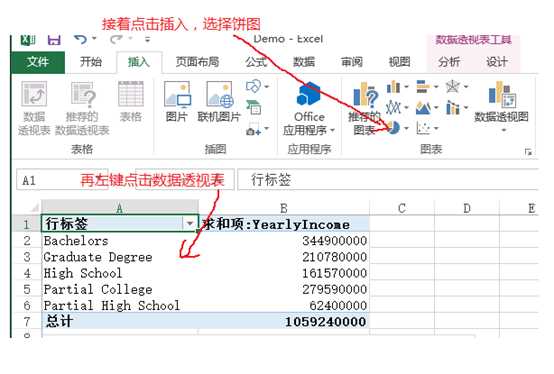Open the 图表 group dialog launcher
554x374 pixels.
coord(529,152)
